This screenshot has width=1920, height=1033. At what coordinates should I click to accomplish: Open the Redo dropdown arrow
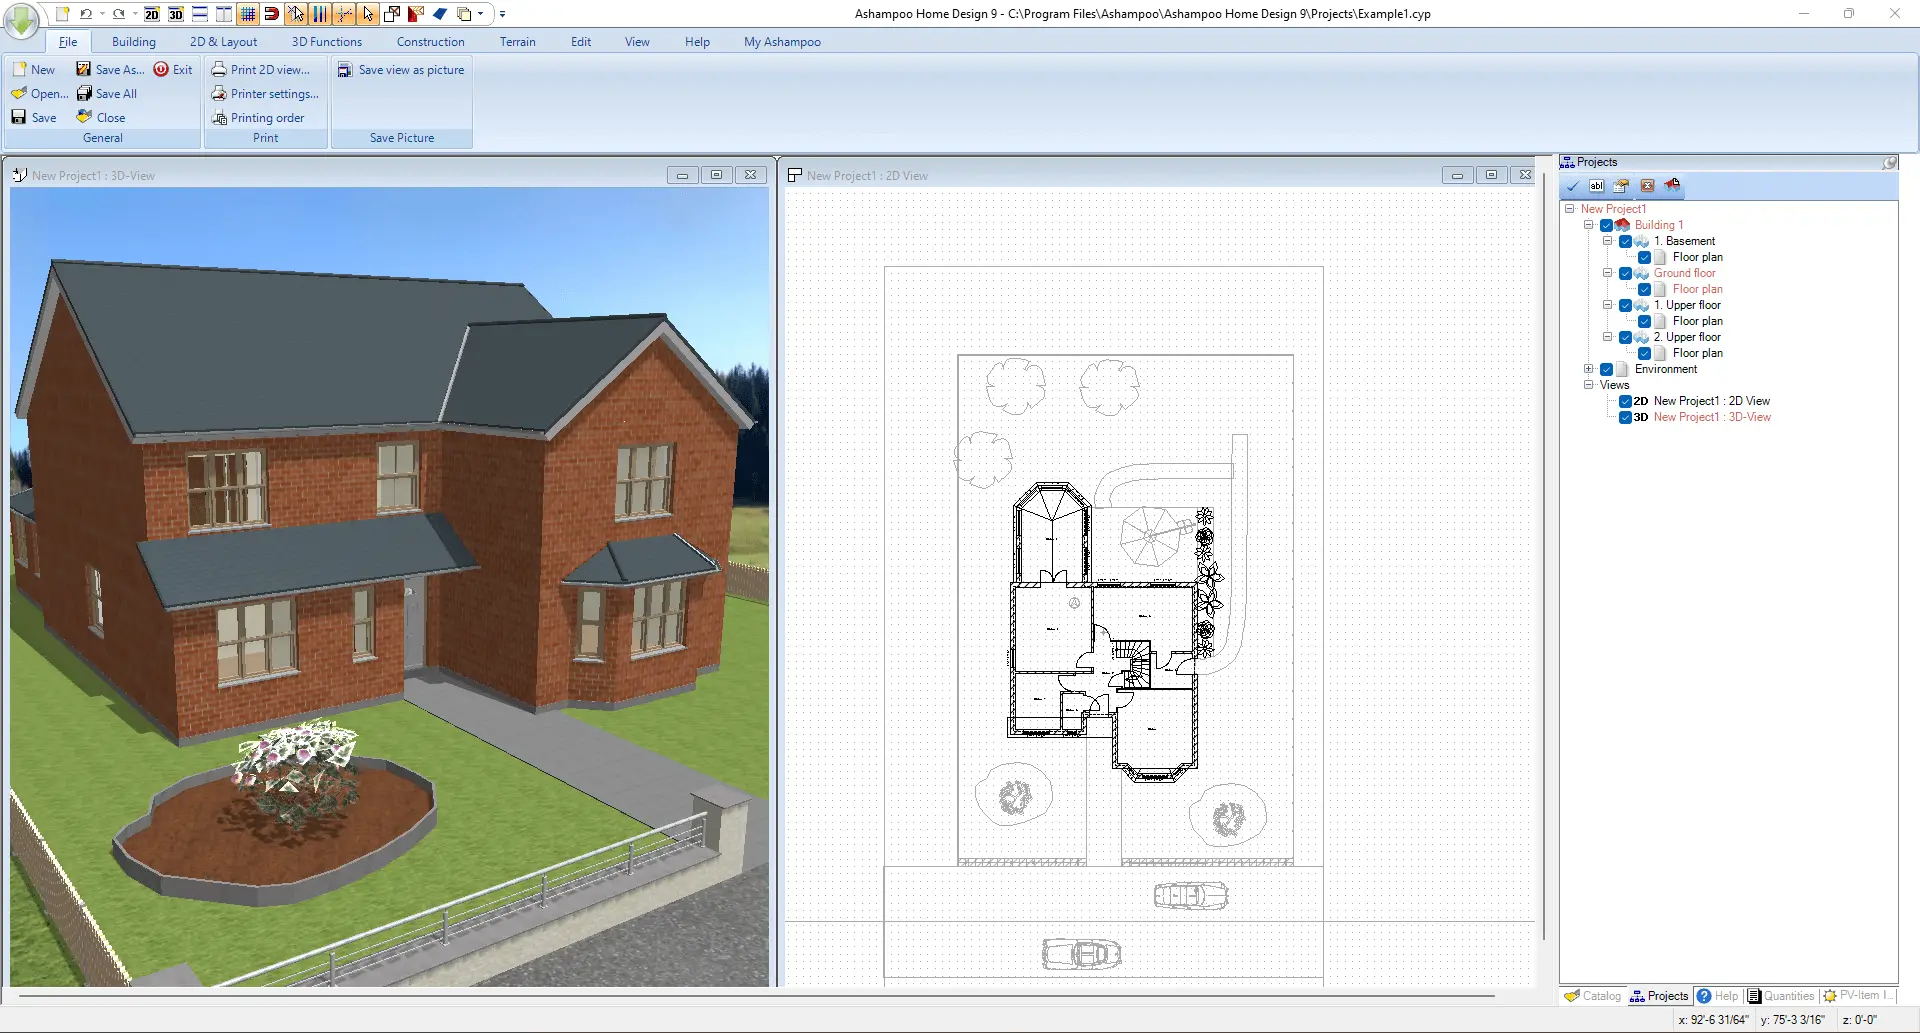tap(133, 15)
